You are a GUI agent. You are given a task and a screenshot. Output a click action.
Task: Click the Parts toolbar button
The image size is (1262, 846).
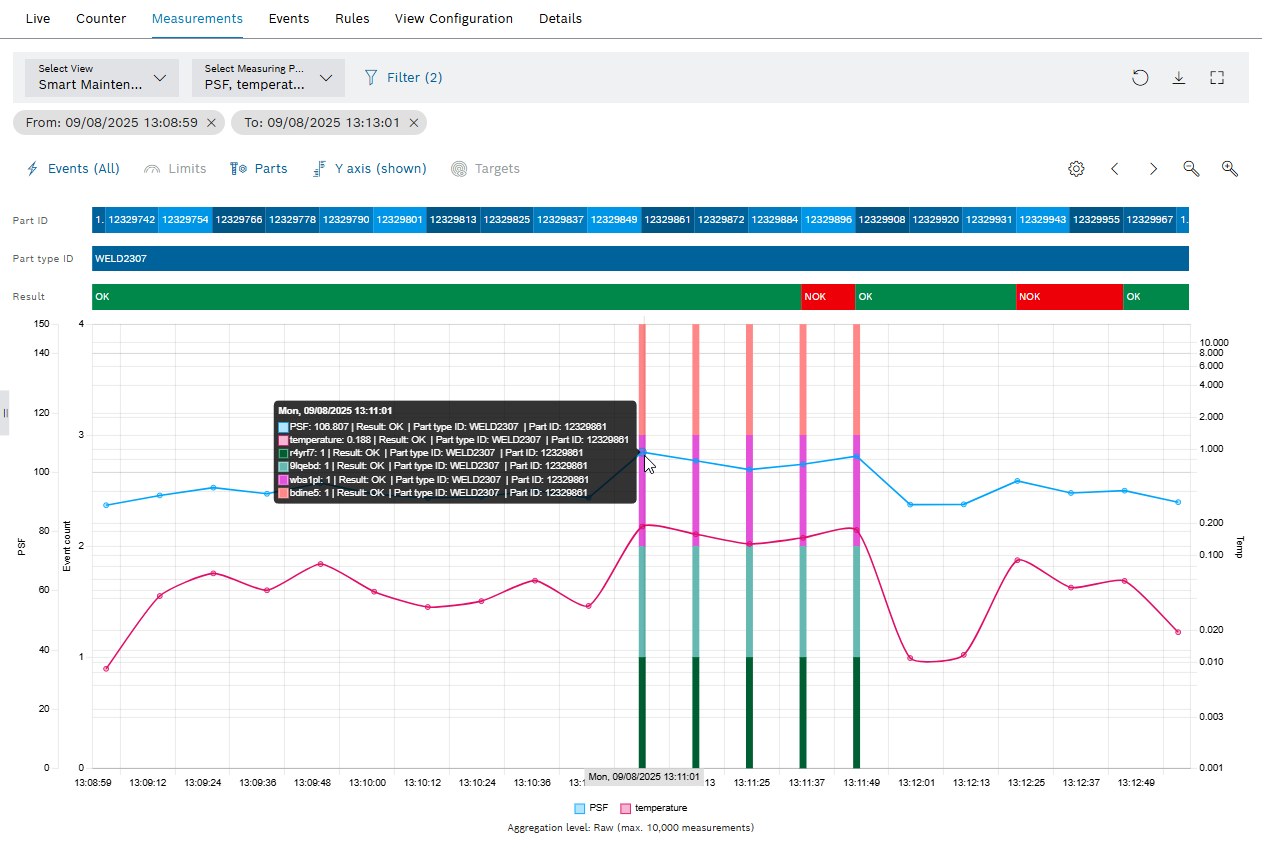point(259,168)
